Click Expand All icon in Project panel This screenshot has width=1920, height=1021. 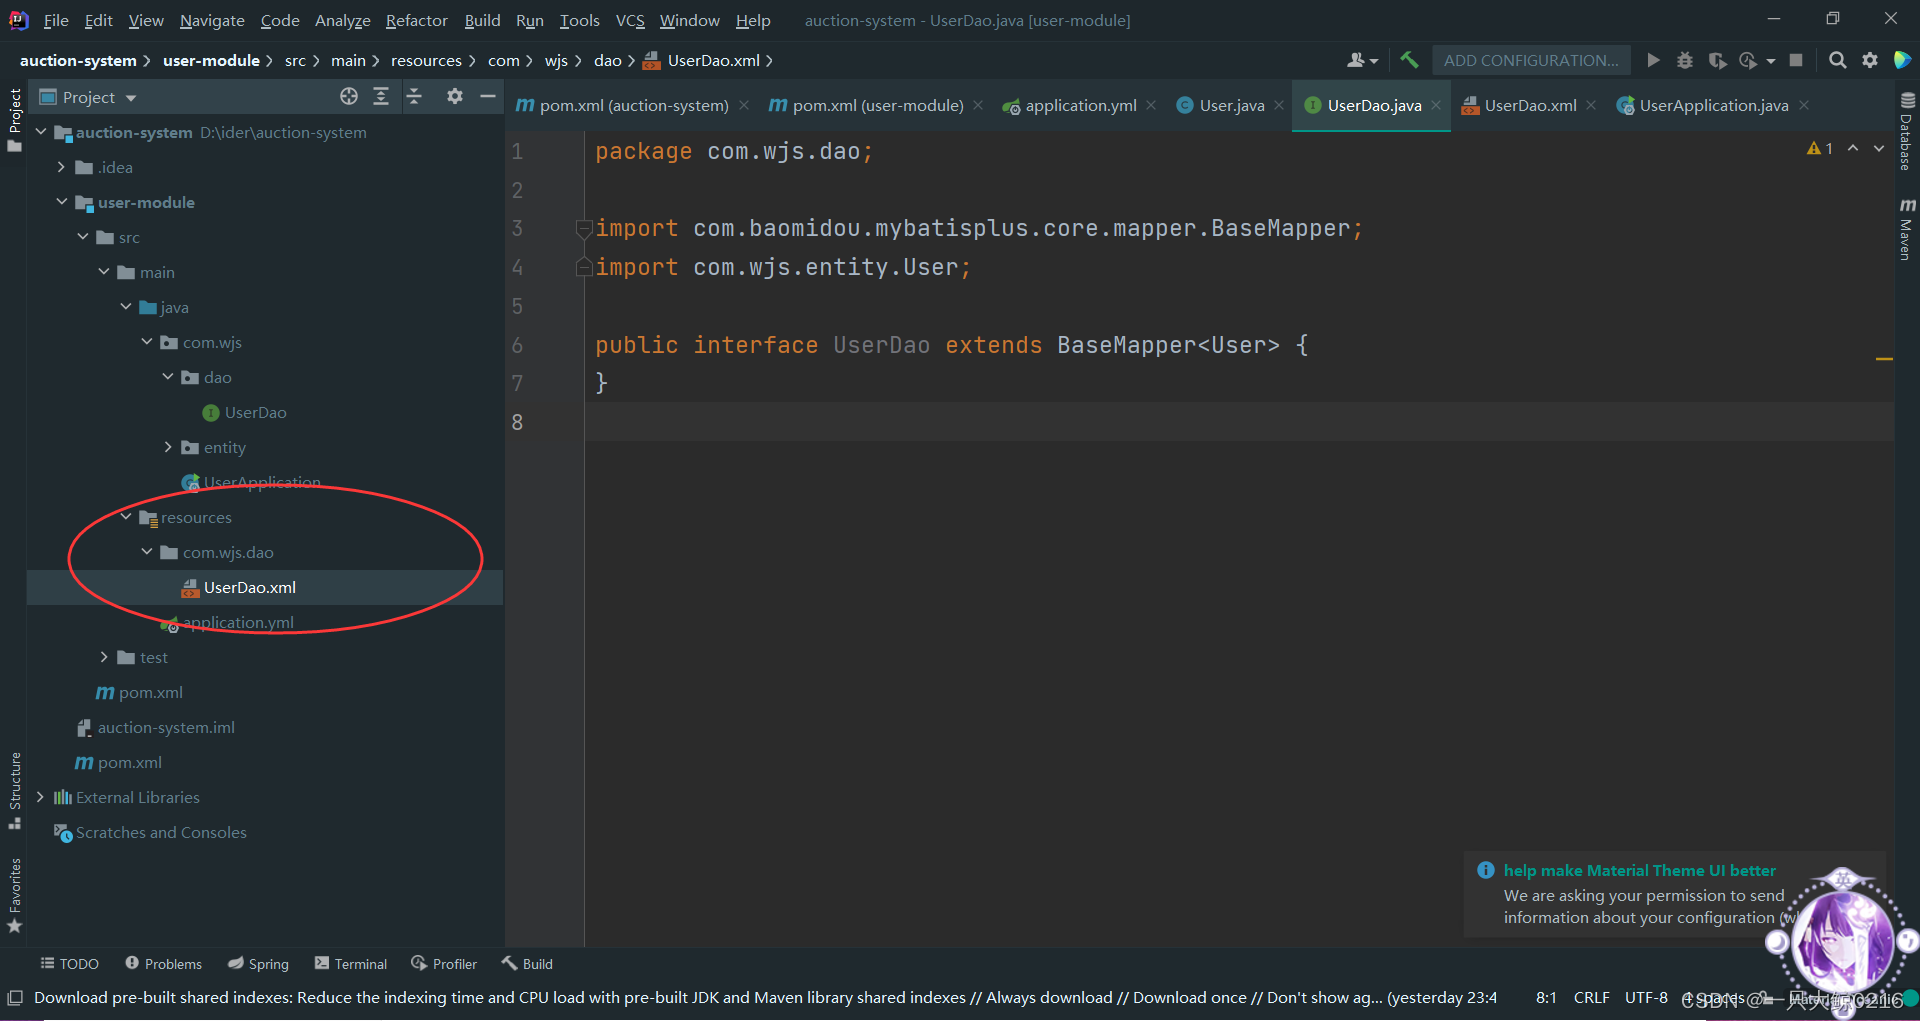[x=381, y=96]
